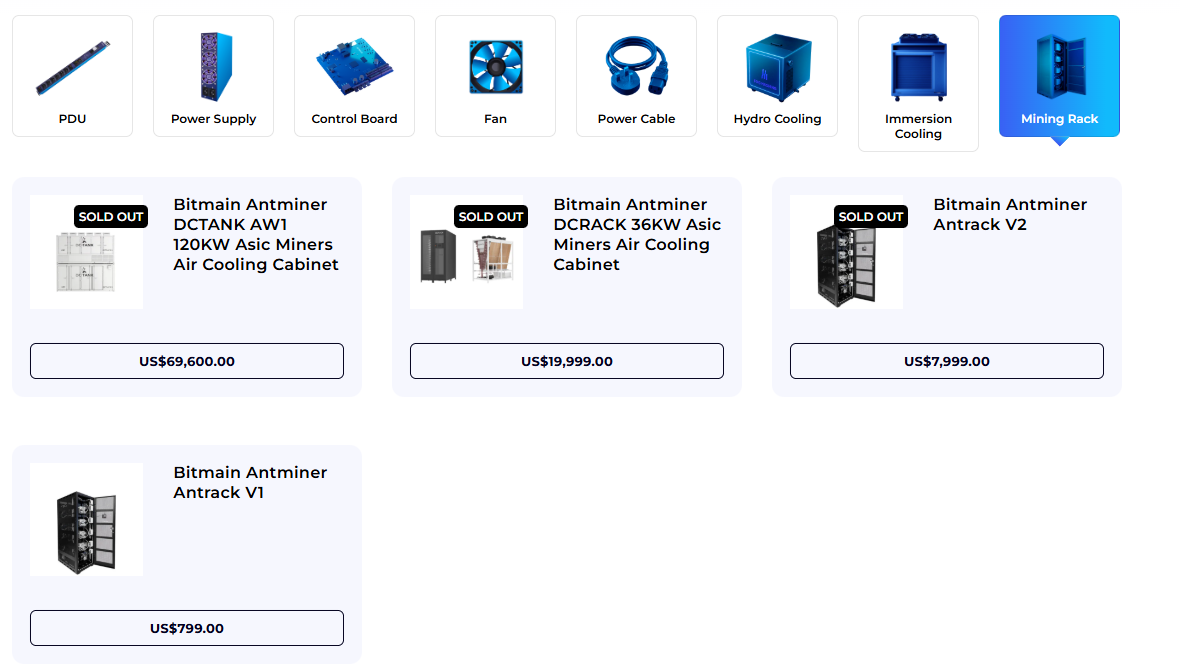Open Bitmain Antminer DCRACK 36KW title link
This screenshot has height=669, width=1180.
[637, 235]
